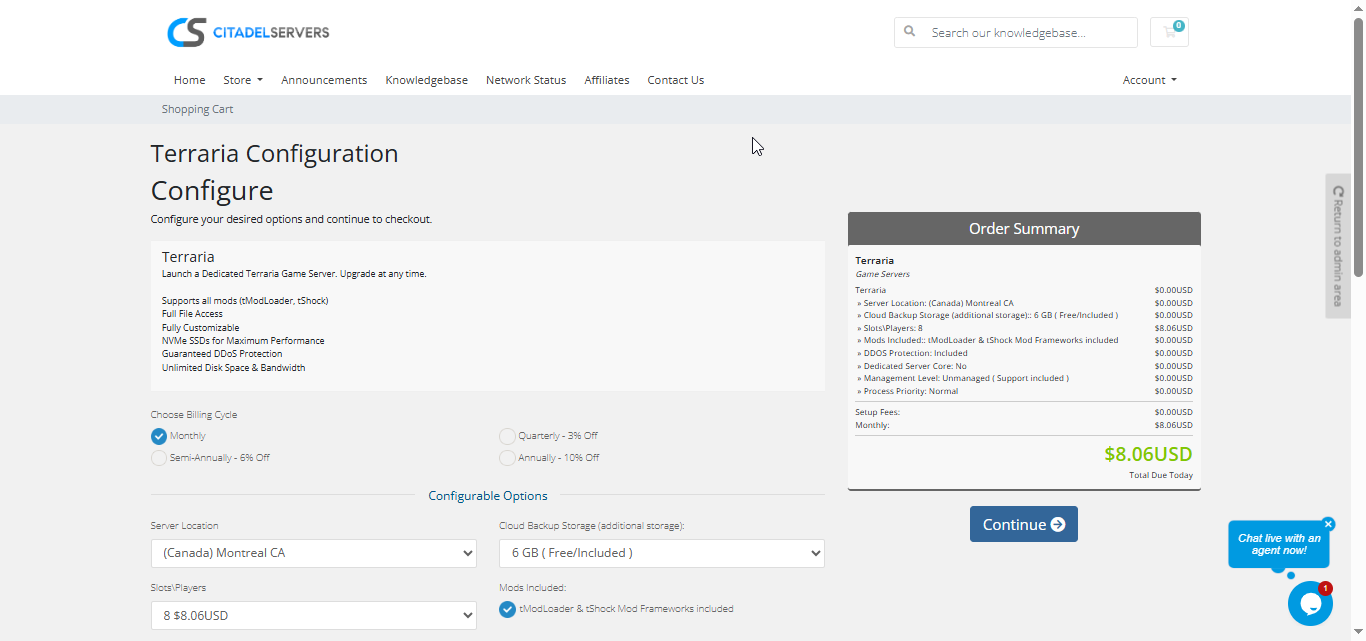1366x641 pixels.
Task: Choose Semi-Annually - 6% Off option
Action: pos(159,458)
